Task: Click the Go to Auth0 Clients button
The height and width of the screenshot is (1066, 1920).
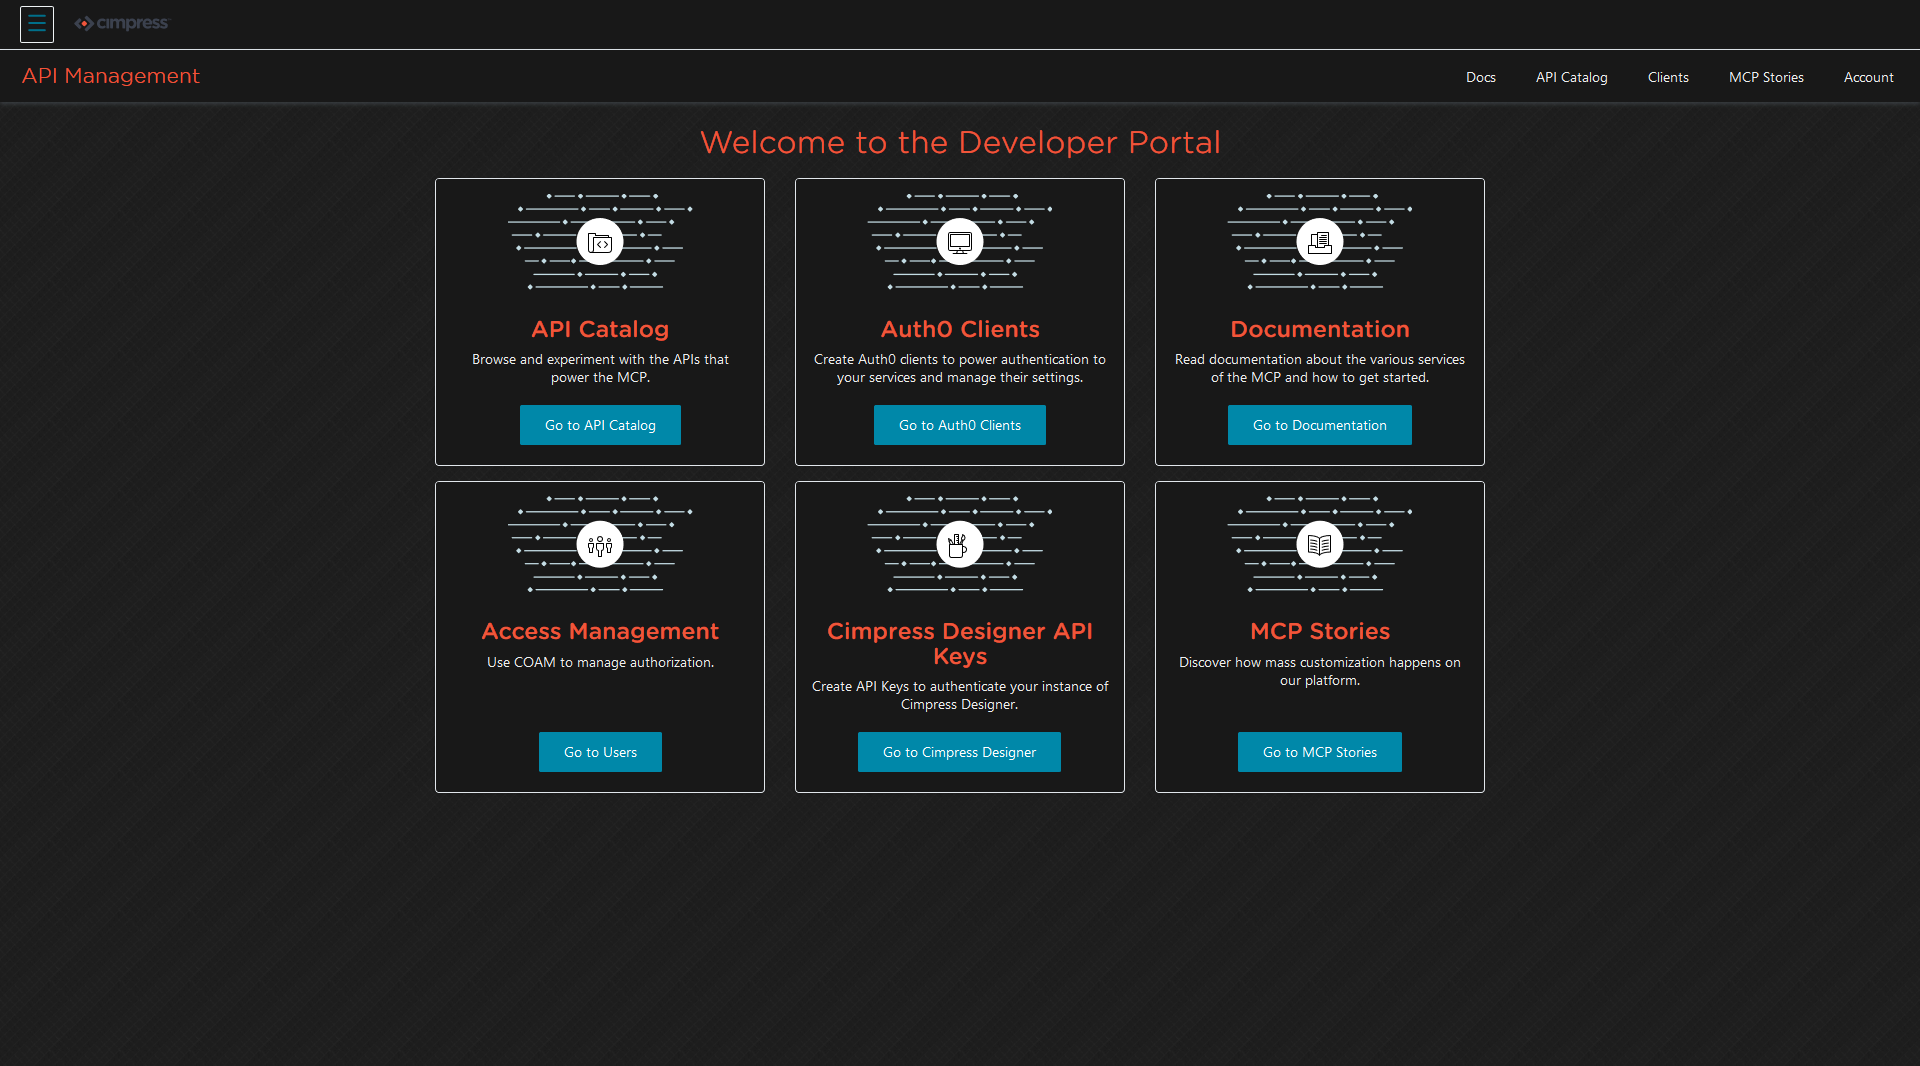Action: click(960, 425)
